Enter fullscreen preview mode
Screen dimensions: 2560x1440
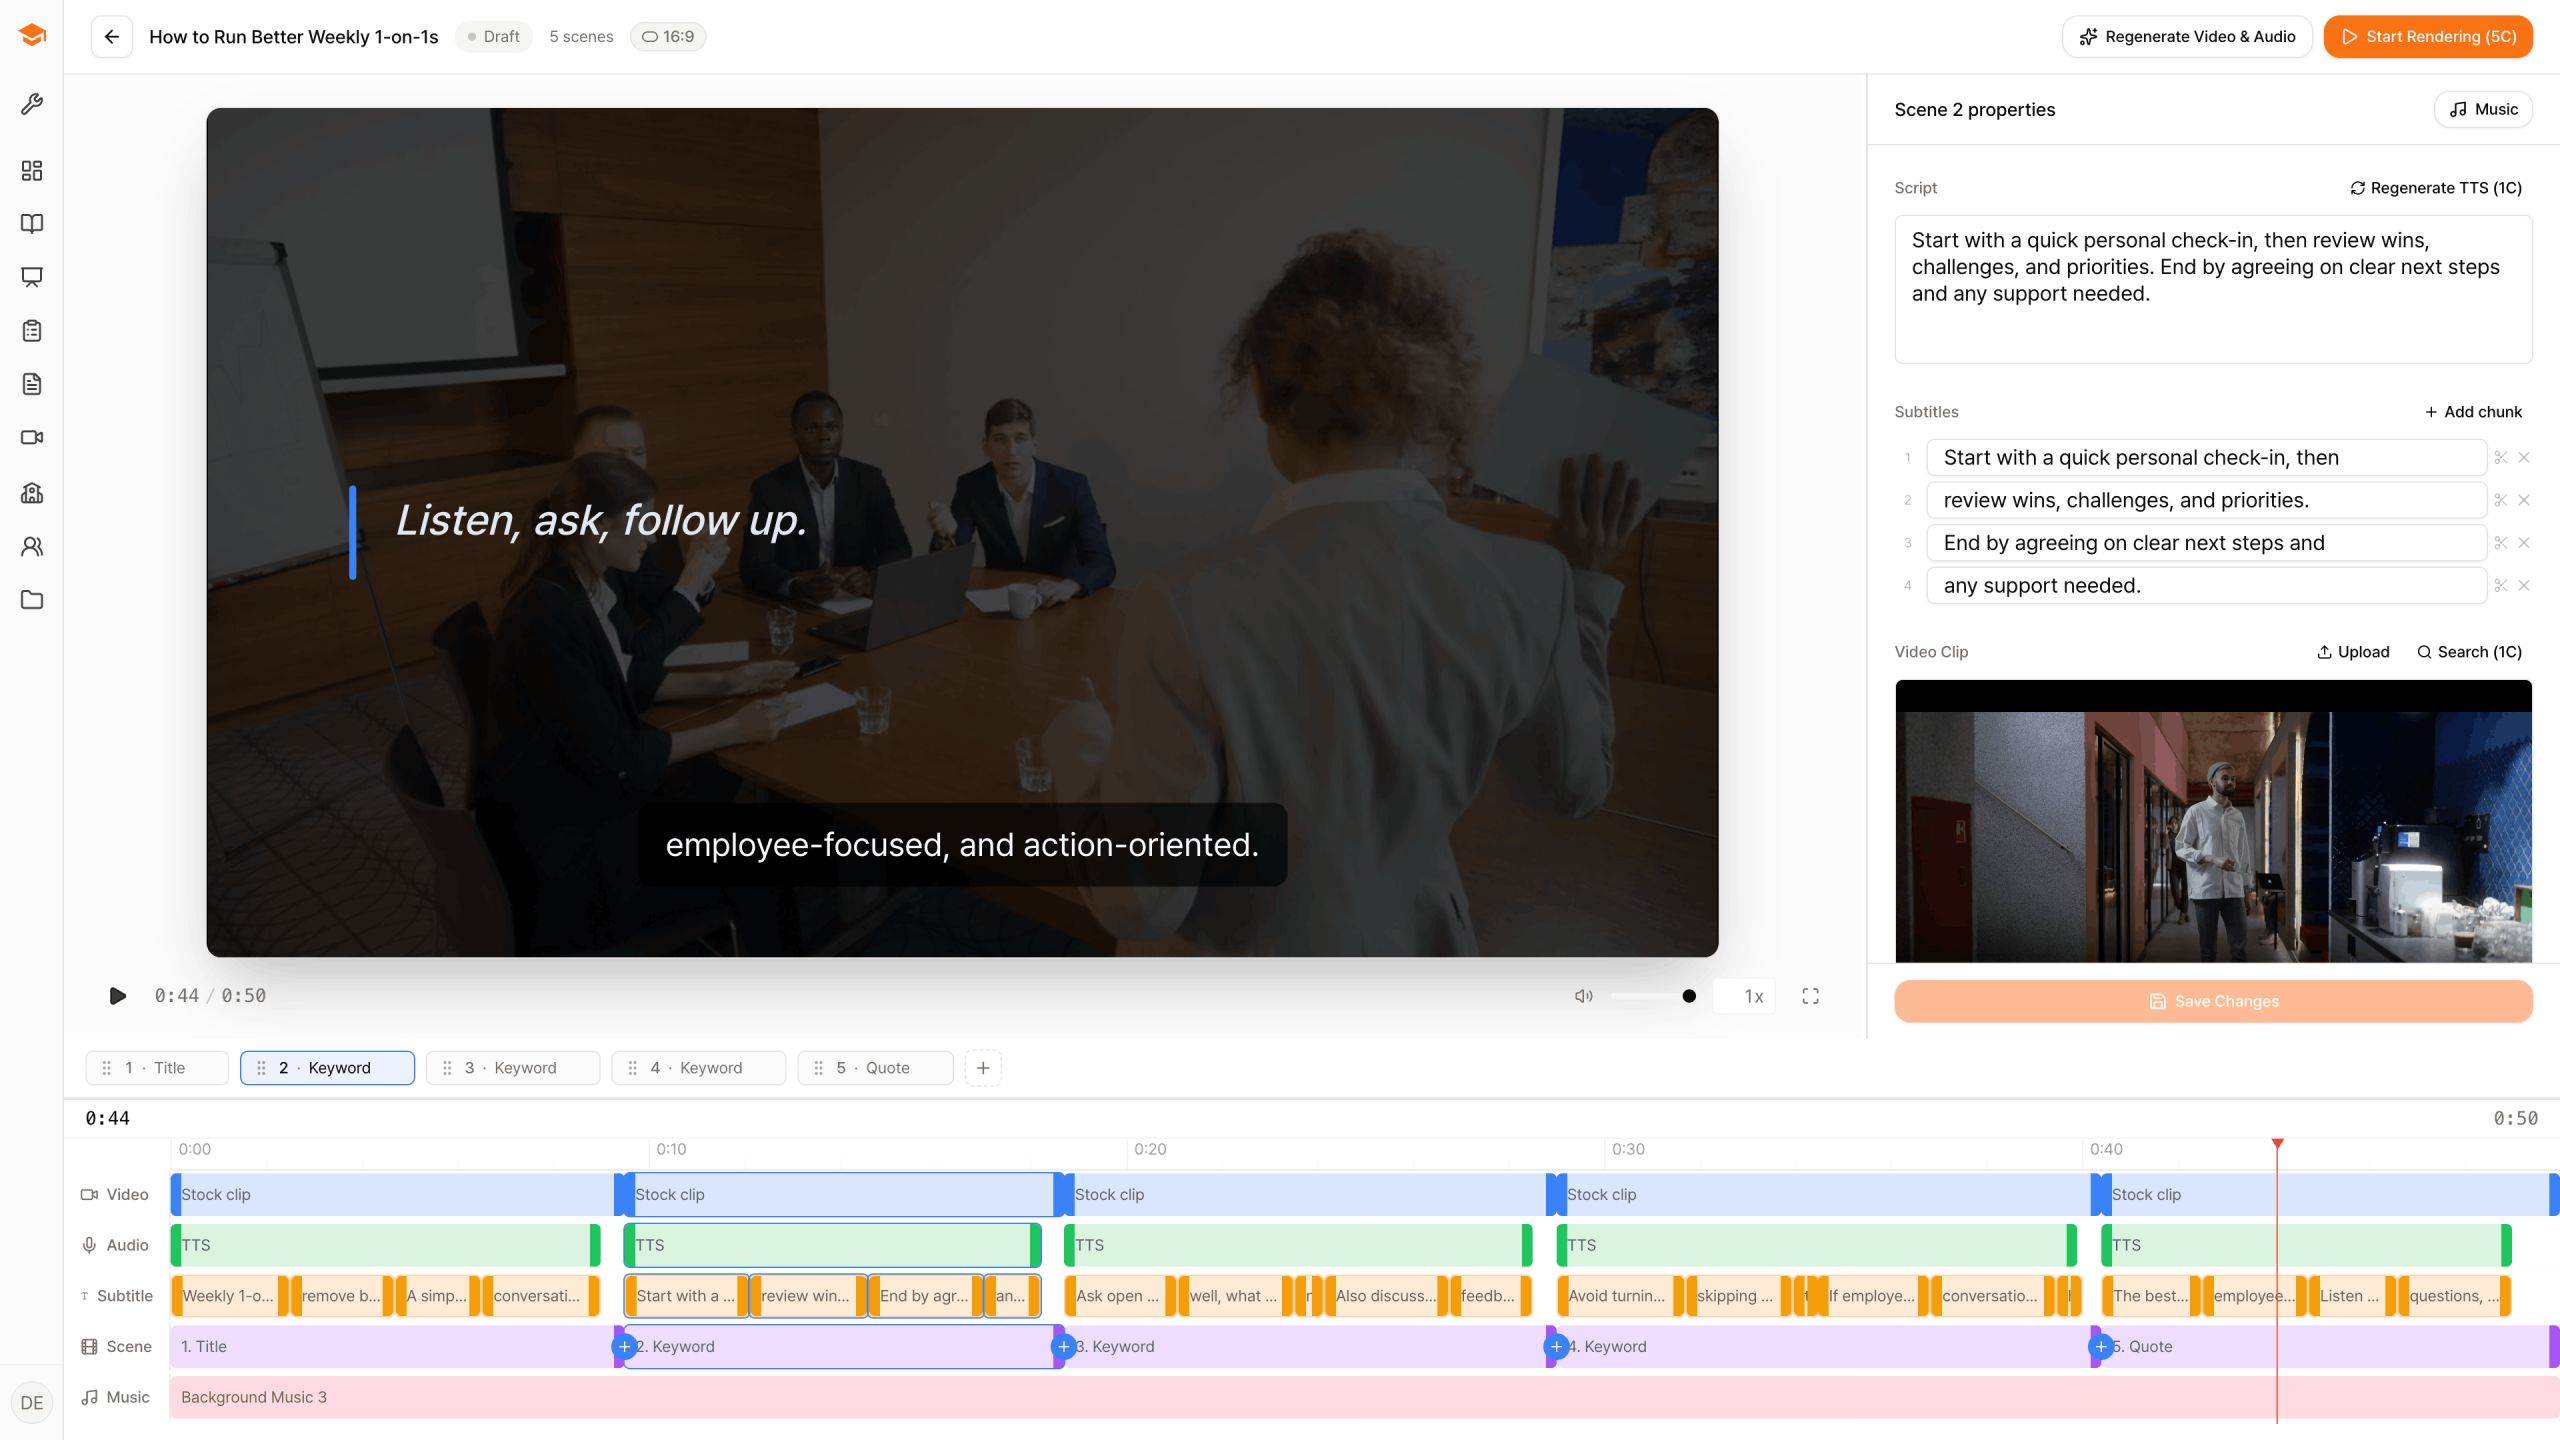[x=1810, y=996]
